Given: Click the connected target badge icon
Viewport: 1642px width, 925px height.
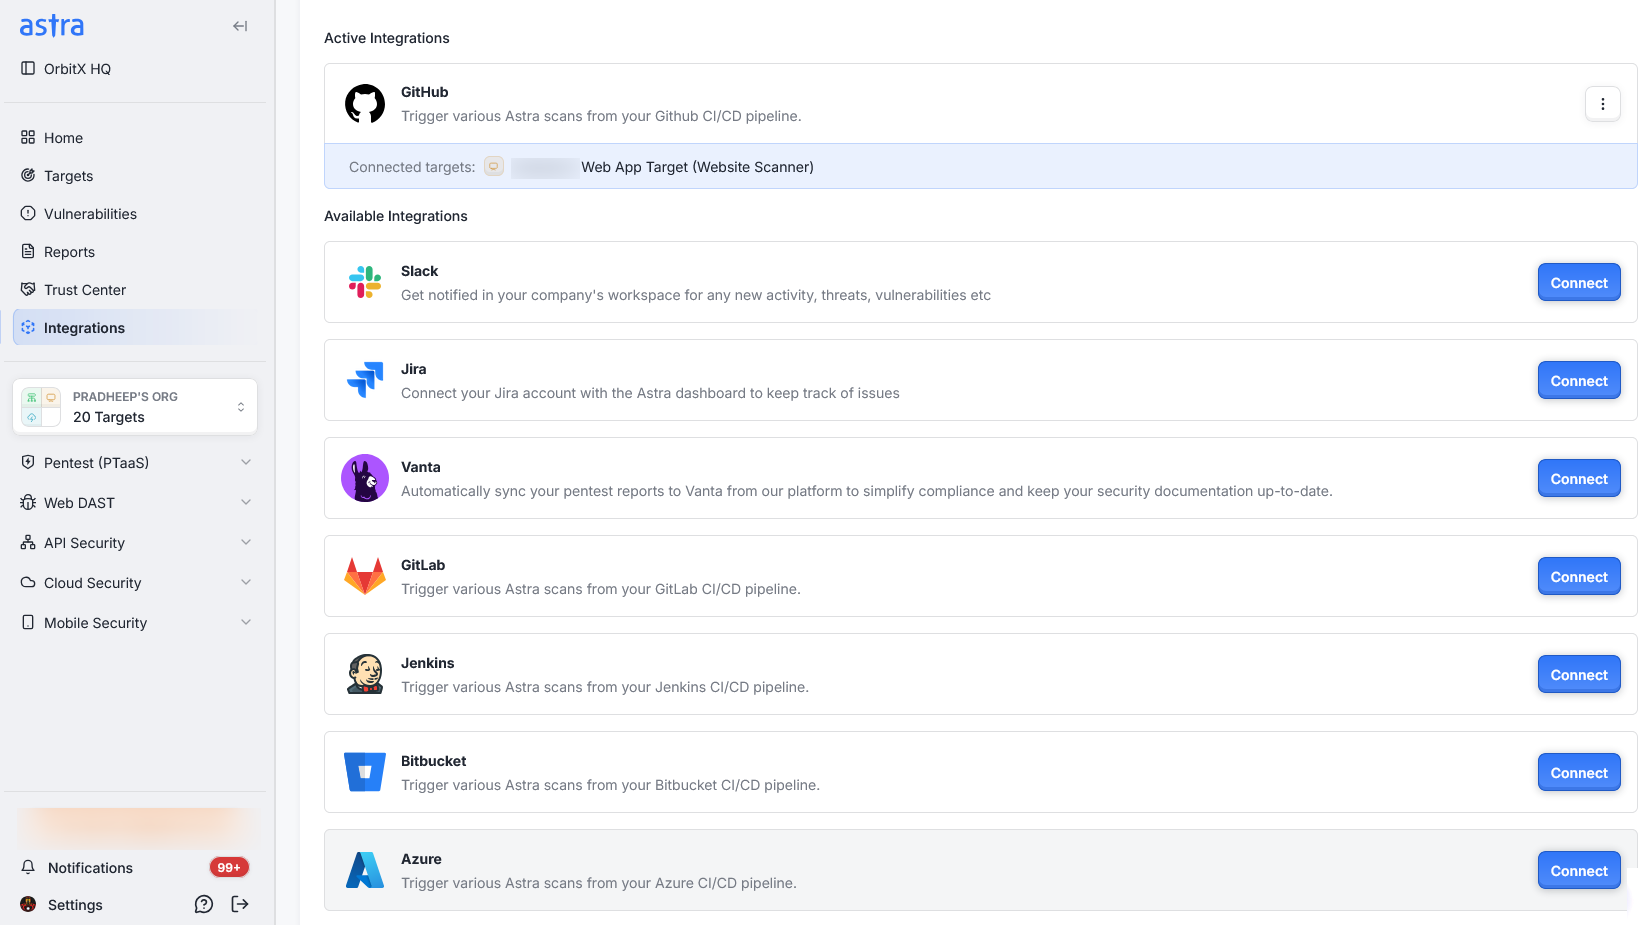Looking at the screenshot, I should point(494,166).
